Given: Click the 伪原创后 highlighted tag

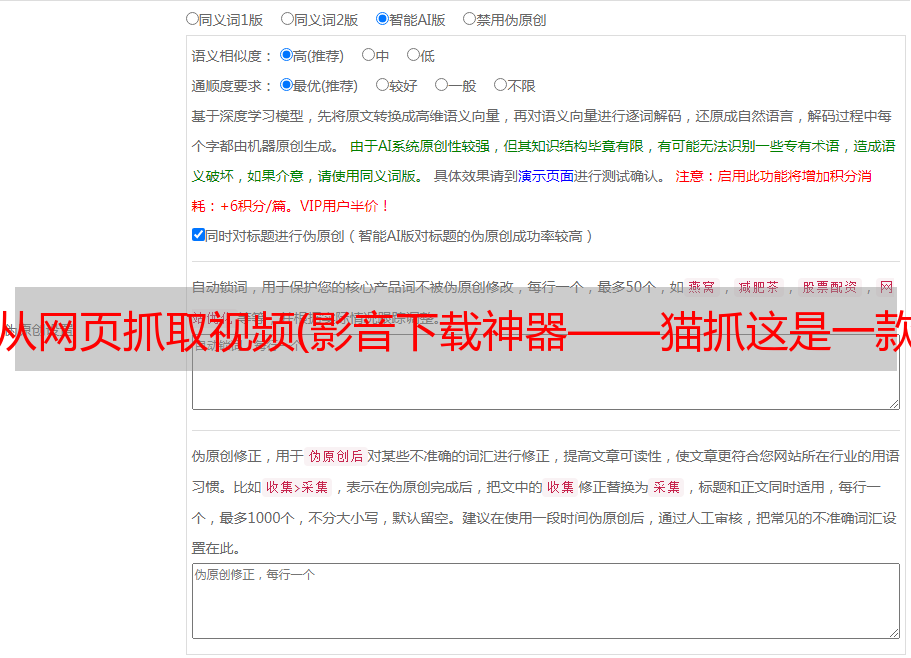Looking at the screenshot, I should pos(336,456).
